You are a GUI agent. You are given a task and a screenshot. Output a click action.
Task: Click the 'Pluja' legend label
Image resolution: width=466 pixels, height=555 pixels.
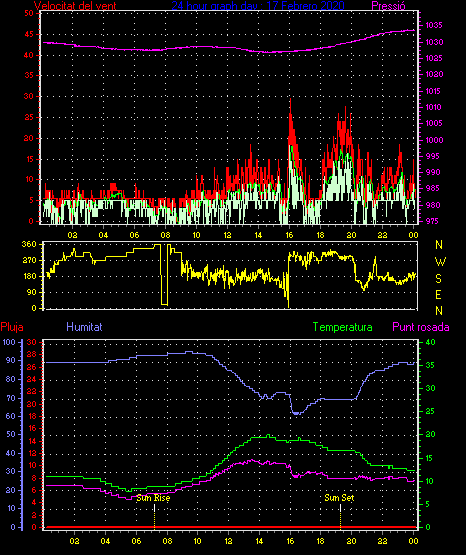(12, 327)
